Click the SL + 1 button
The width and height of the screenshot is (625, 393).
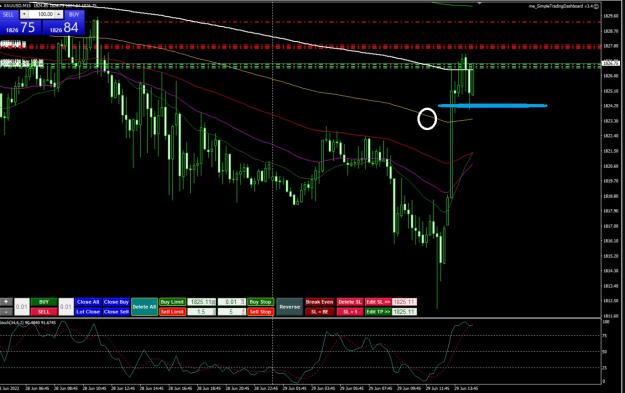click(350, 312)
